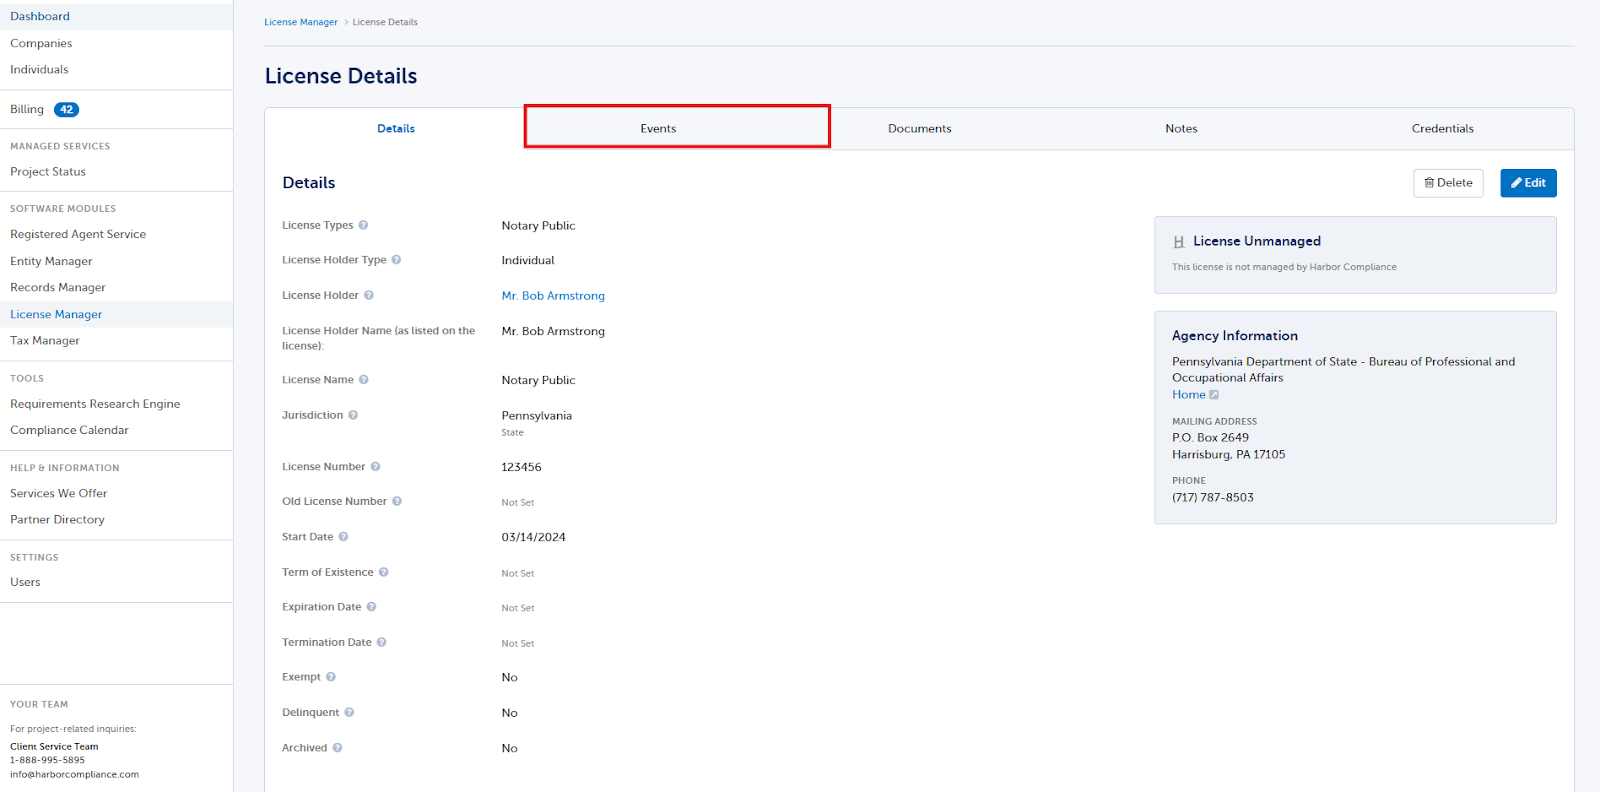Open help icon beside License Holder

pyautogui.click(x=369, y=295)
